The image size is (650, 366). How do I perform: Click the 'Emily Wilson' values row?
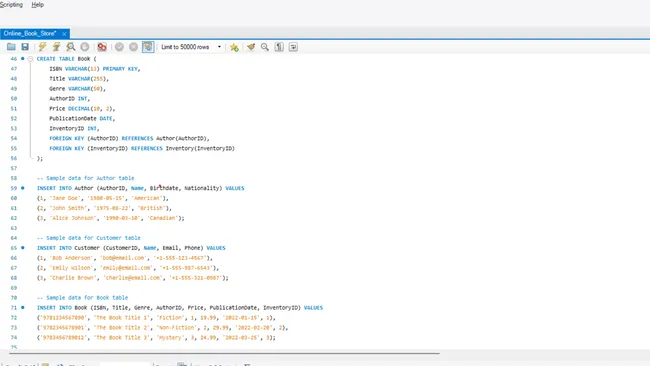tap(128, 268)
